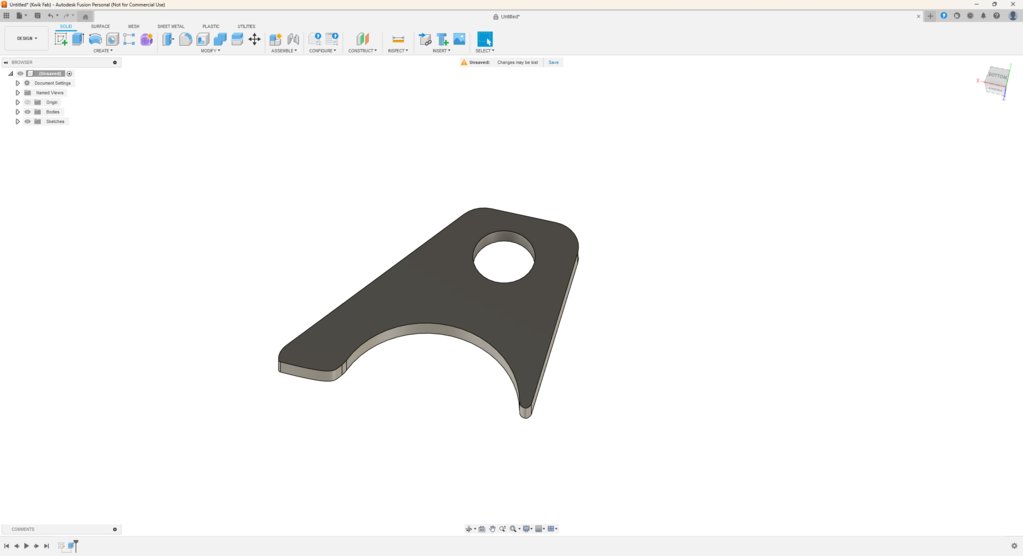Click the Insert McMaster-Carr component icon
The height and width of the screenshot is (556, 1023).
click(x=442, y=39)
